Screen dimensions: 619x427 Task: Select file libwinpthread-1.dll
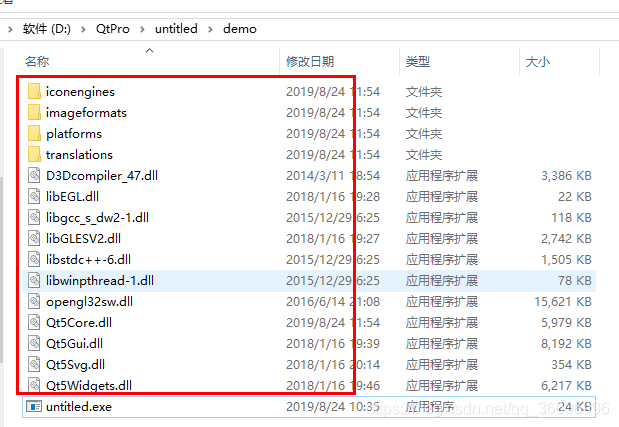tap(100, 281)
